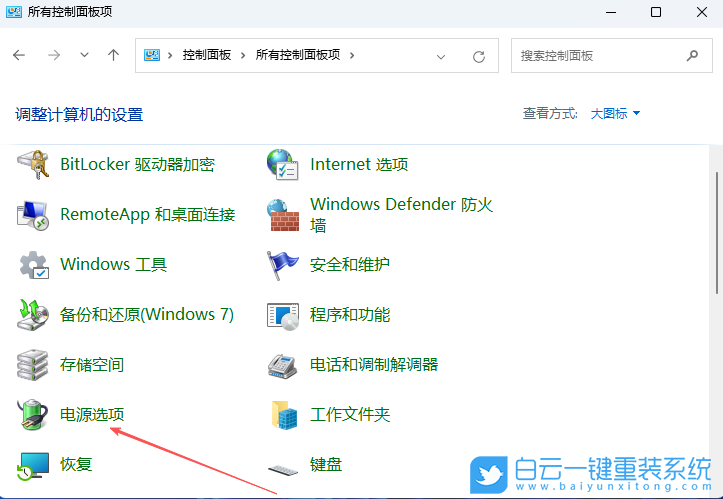The image size is (723, 499).
Task: Click the 安全和维护 blue flag icon
Action: (282, 265)
